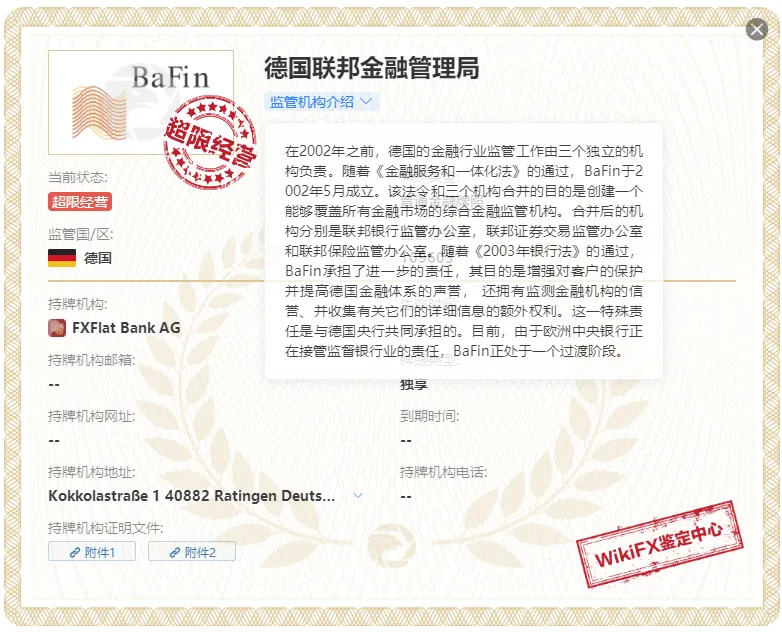Click the 到期时间 label
782x632 pixels.
[x=429, y=416]
